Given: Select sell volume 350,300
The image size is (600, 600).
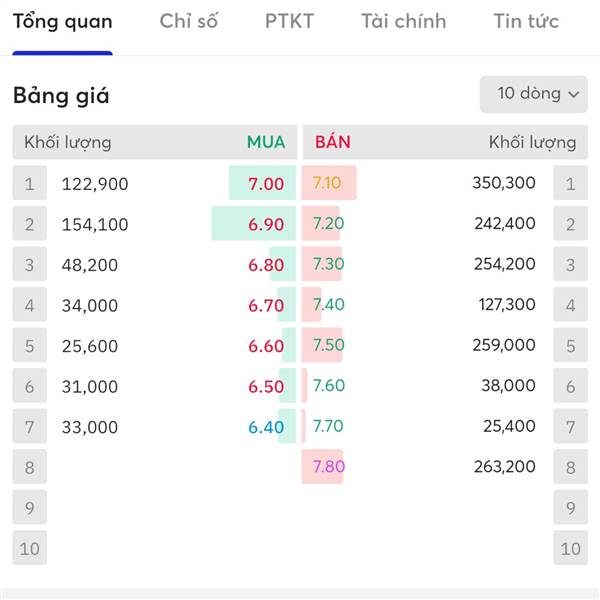Looking at the screenshot, I should (x=504, y=183).
